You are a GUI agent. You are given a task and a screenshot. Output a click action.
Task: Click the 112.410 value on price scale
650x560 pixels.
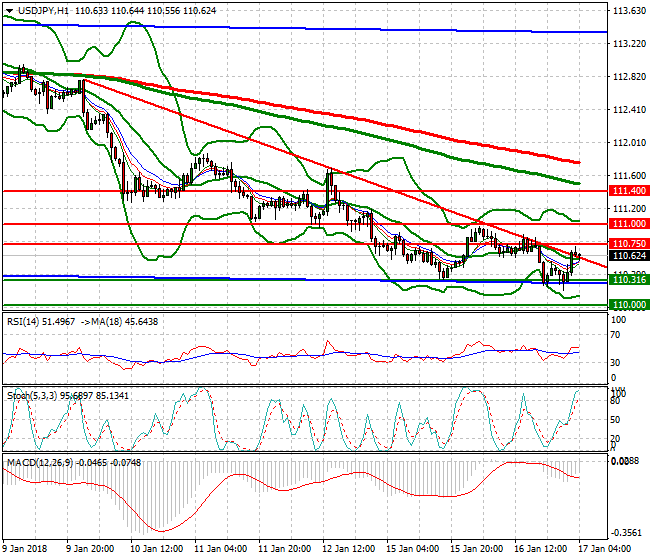pyautogui.click(x=627, y=110)
